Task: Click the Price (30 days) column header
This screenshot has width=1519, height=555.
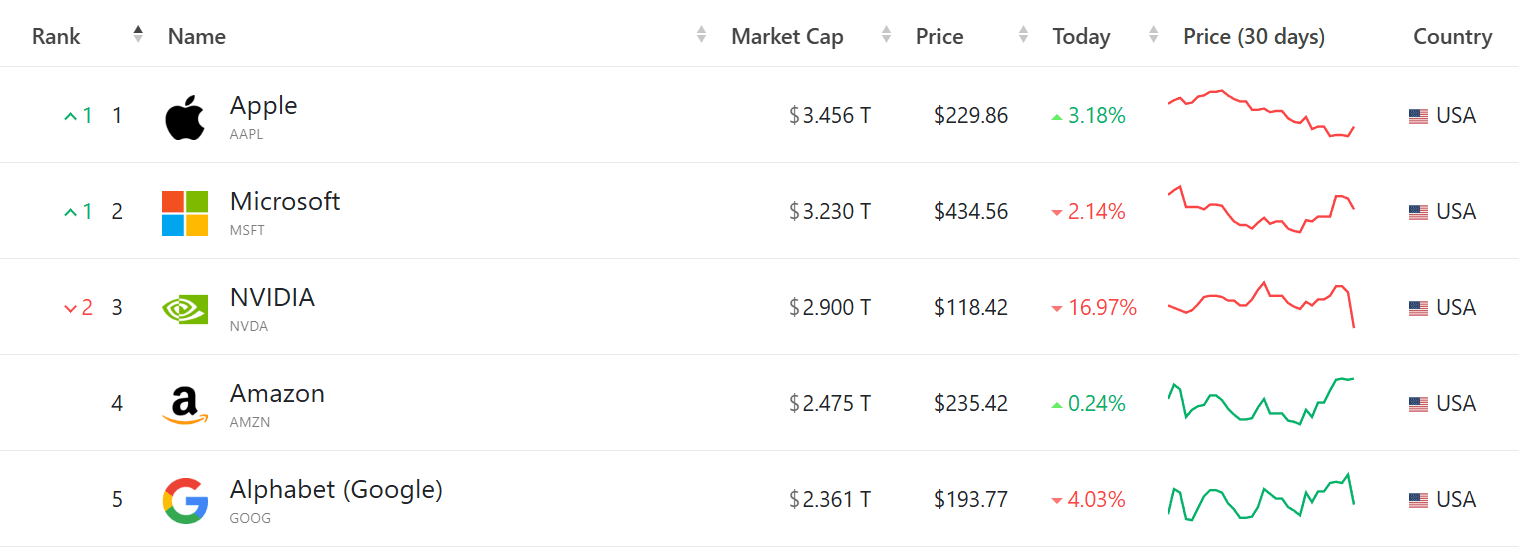Action: click(x=1254, y=37)
